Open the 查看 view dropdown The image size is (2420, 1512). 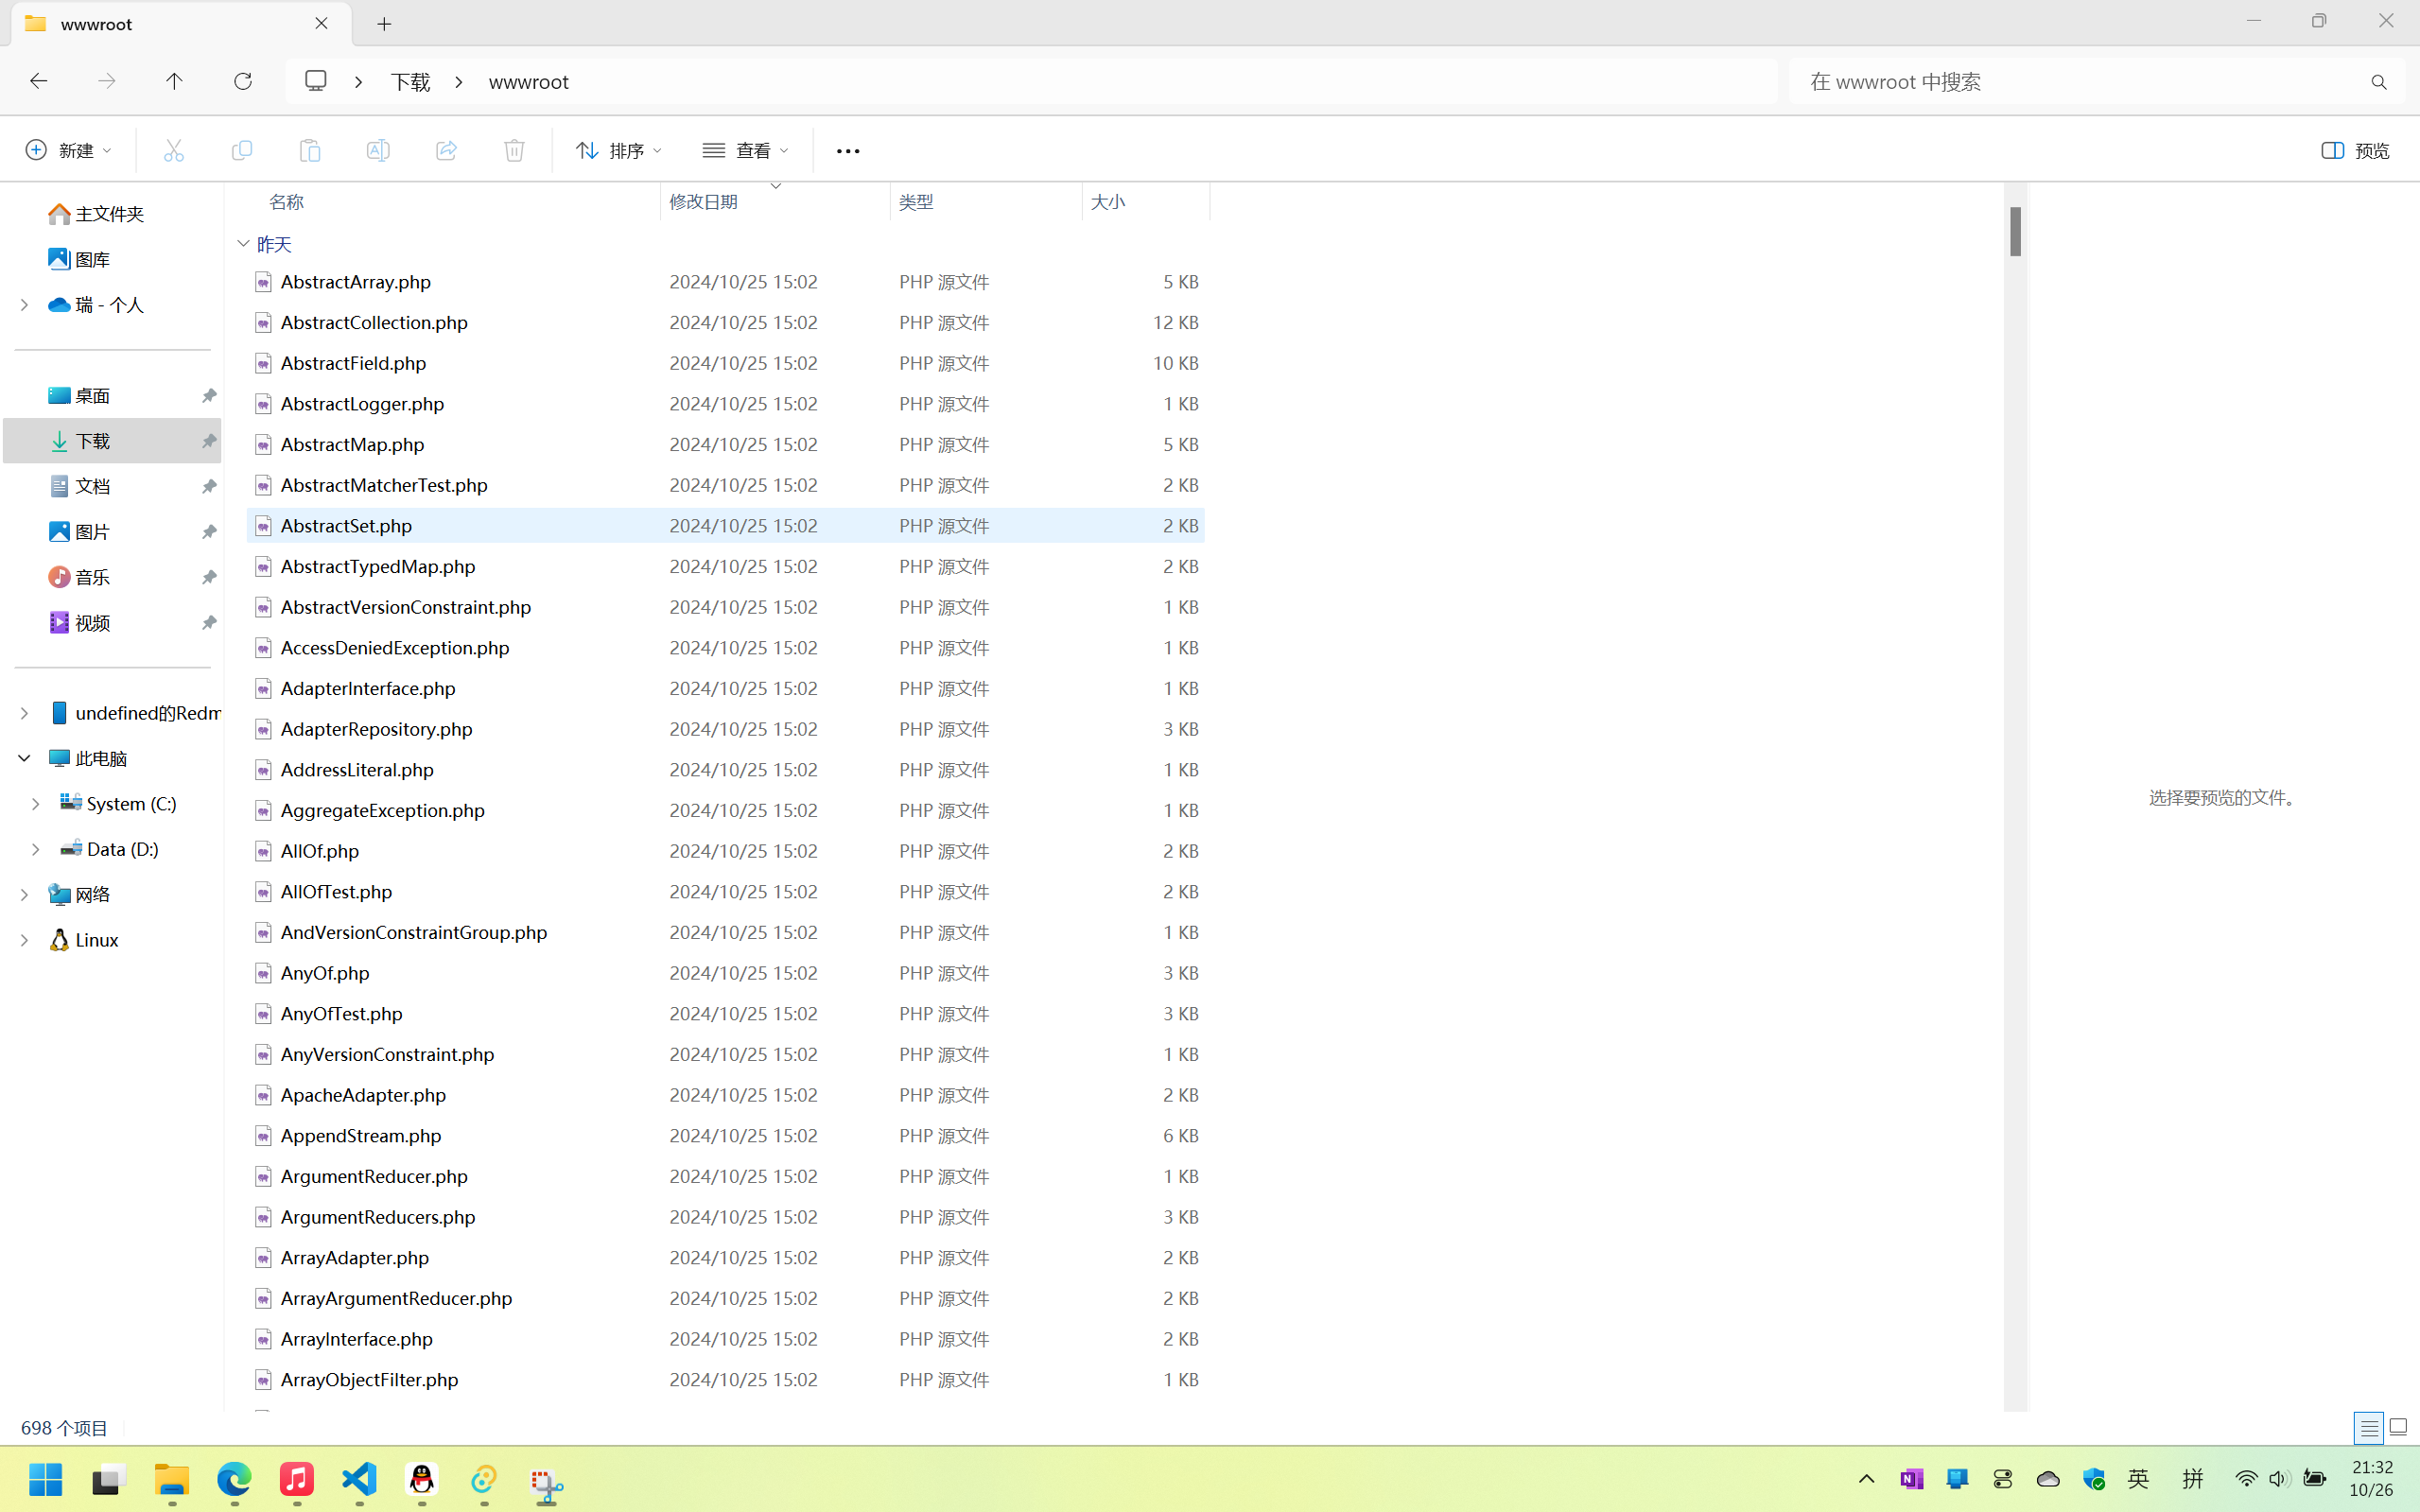point(745,150)
